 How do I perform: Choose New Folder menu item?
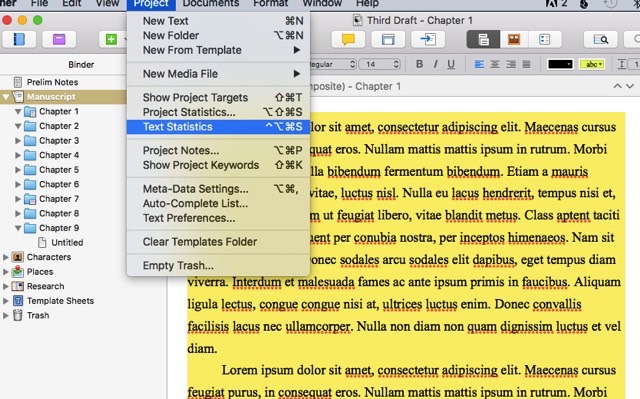click(218, 35)
